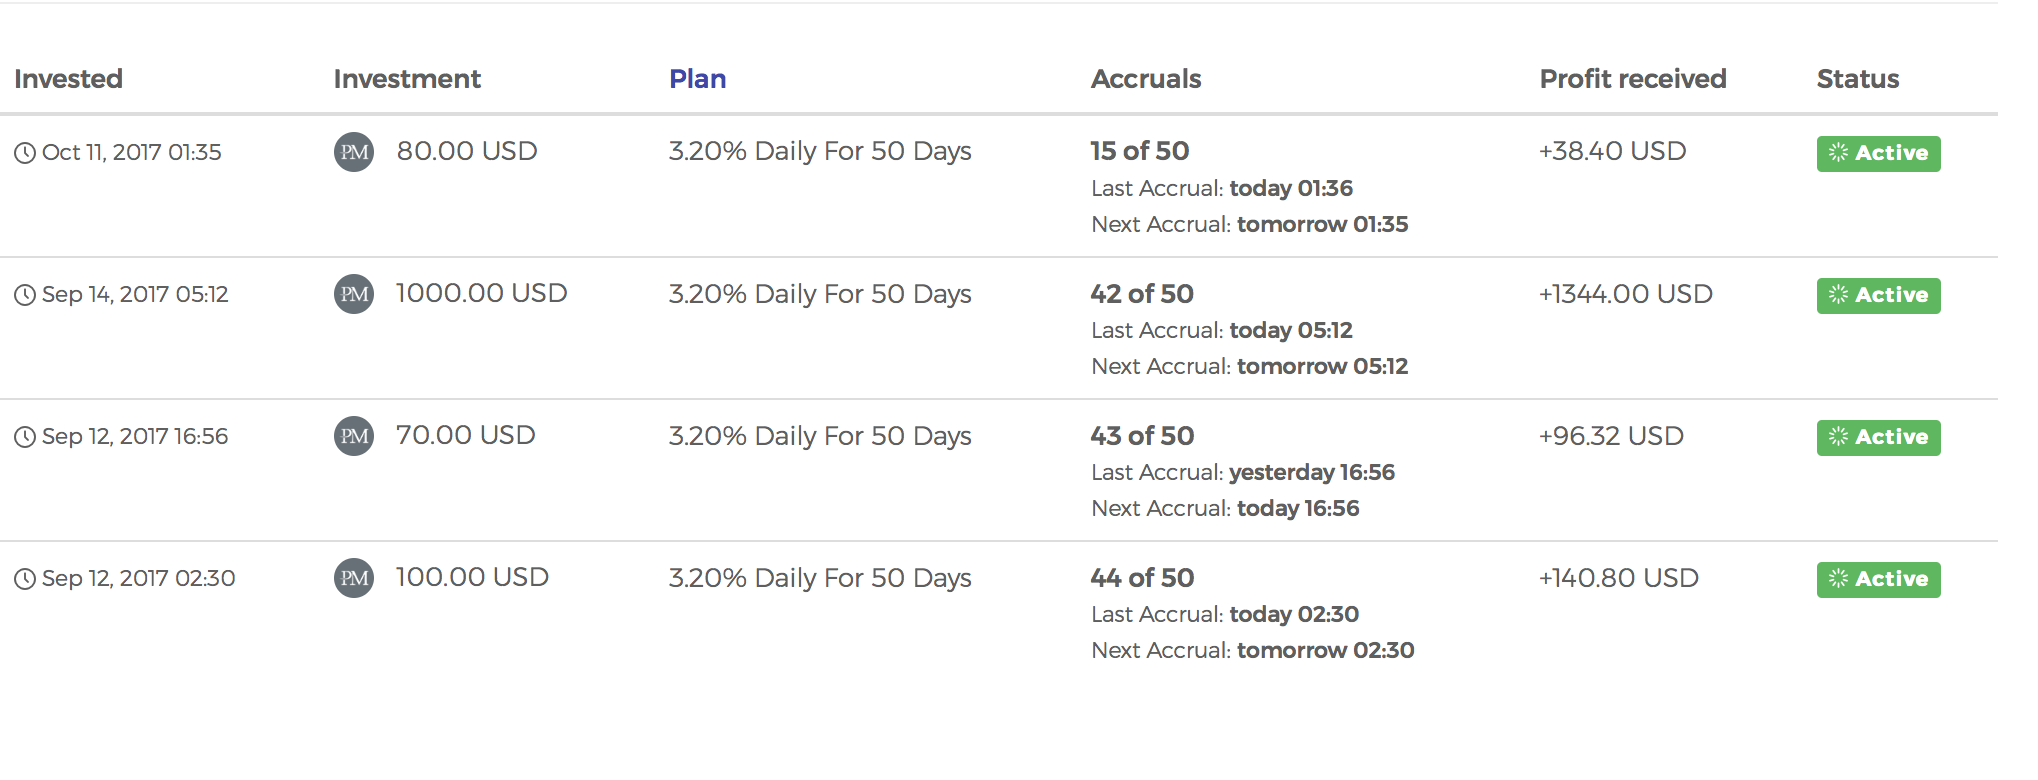Click the Investment column header

407,79
